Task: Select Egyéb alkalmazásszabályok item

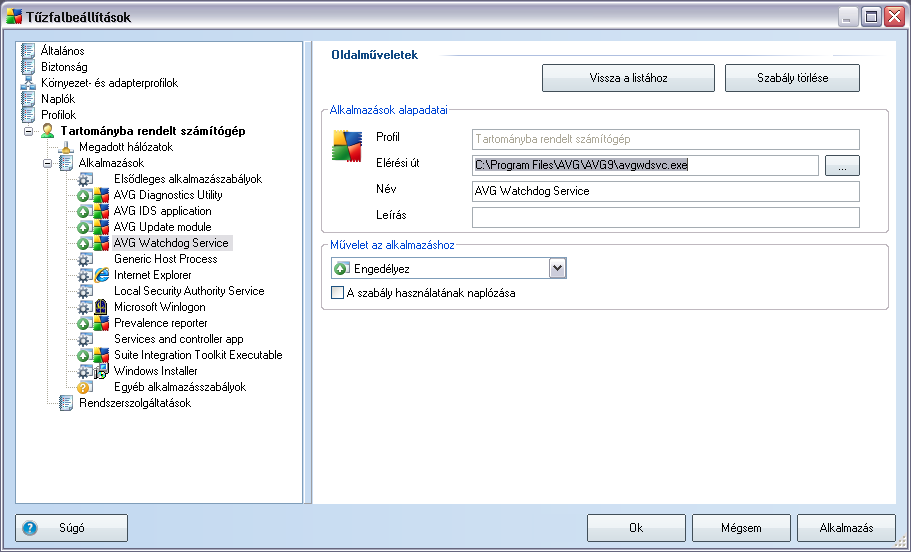Action: click(x=180, y=387)
